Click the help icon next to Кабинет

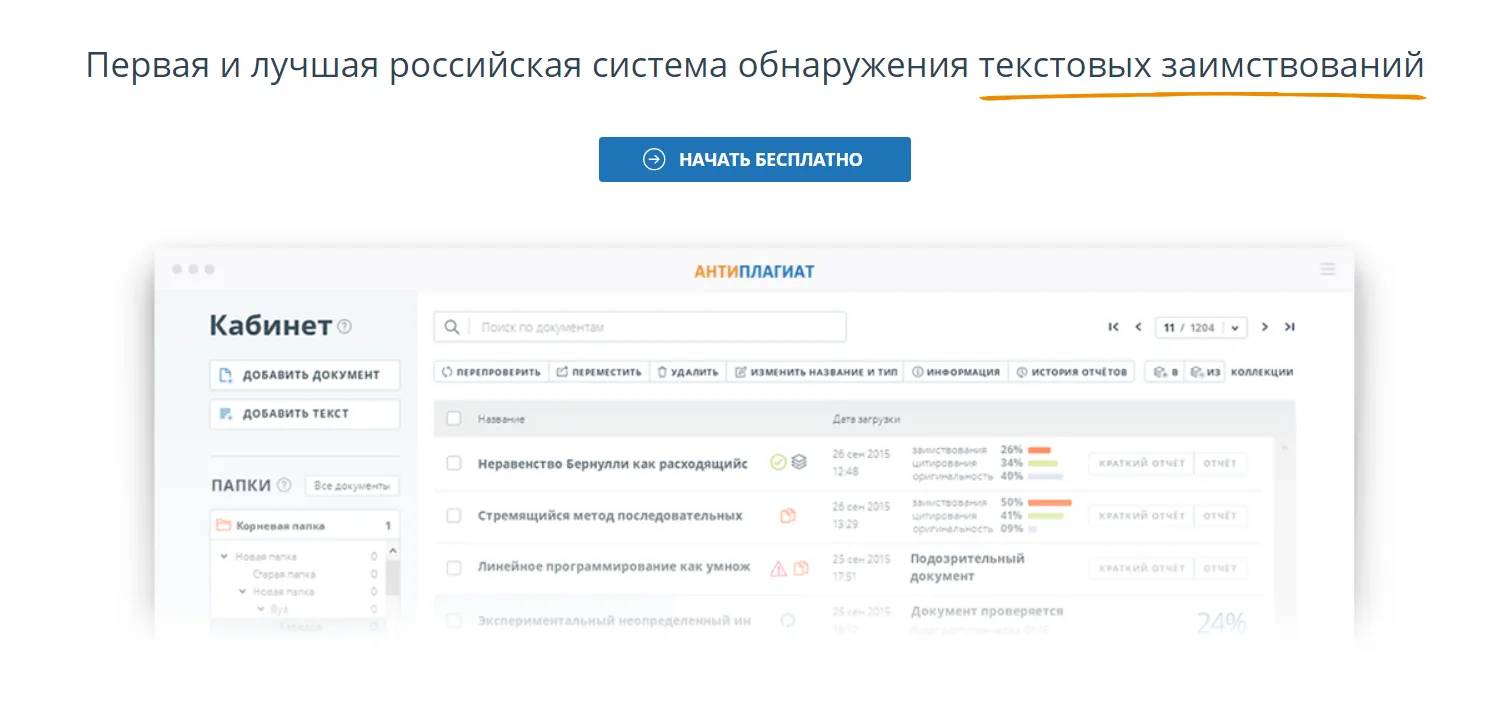tap(344, 326)
